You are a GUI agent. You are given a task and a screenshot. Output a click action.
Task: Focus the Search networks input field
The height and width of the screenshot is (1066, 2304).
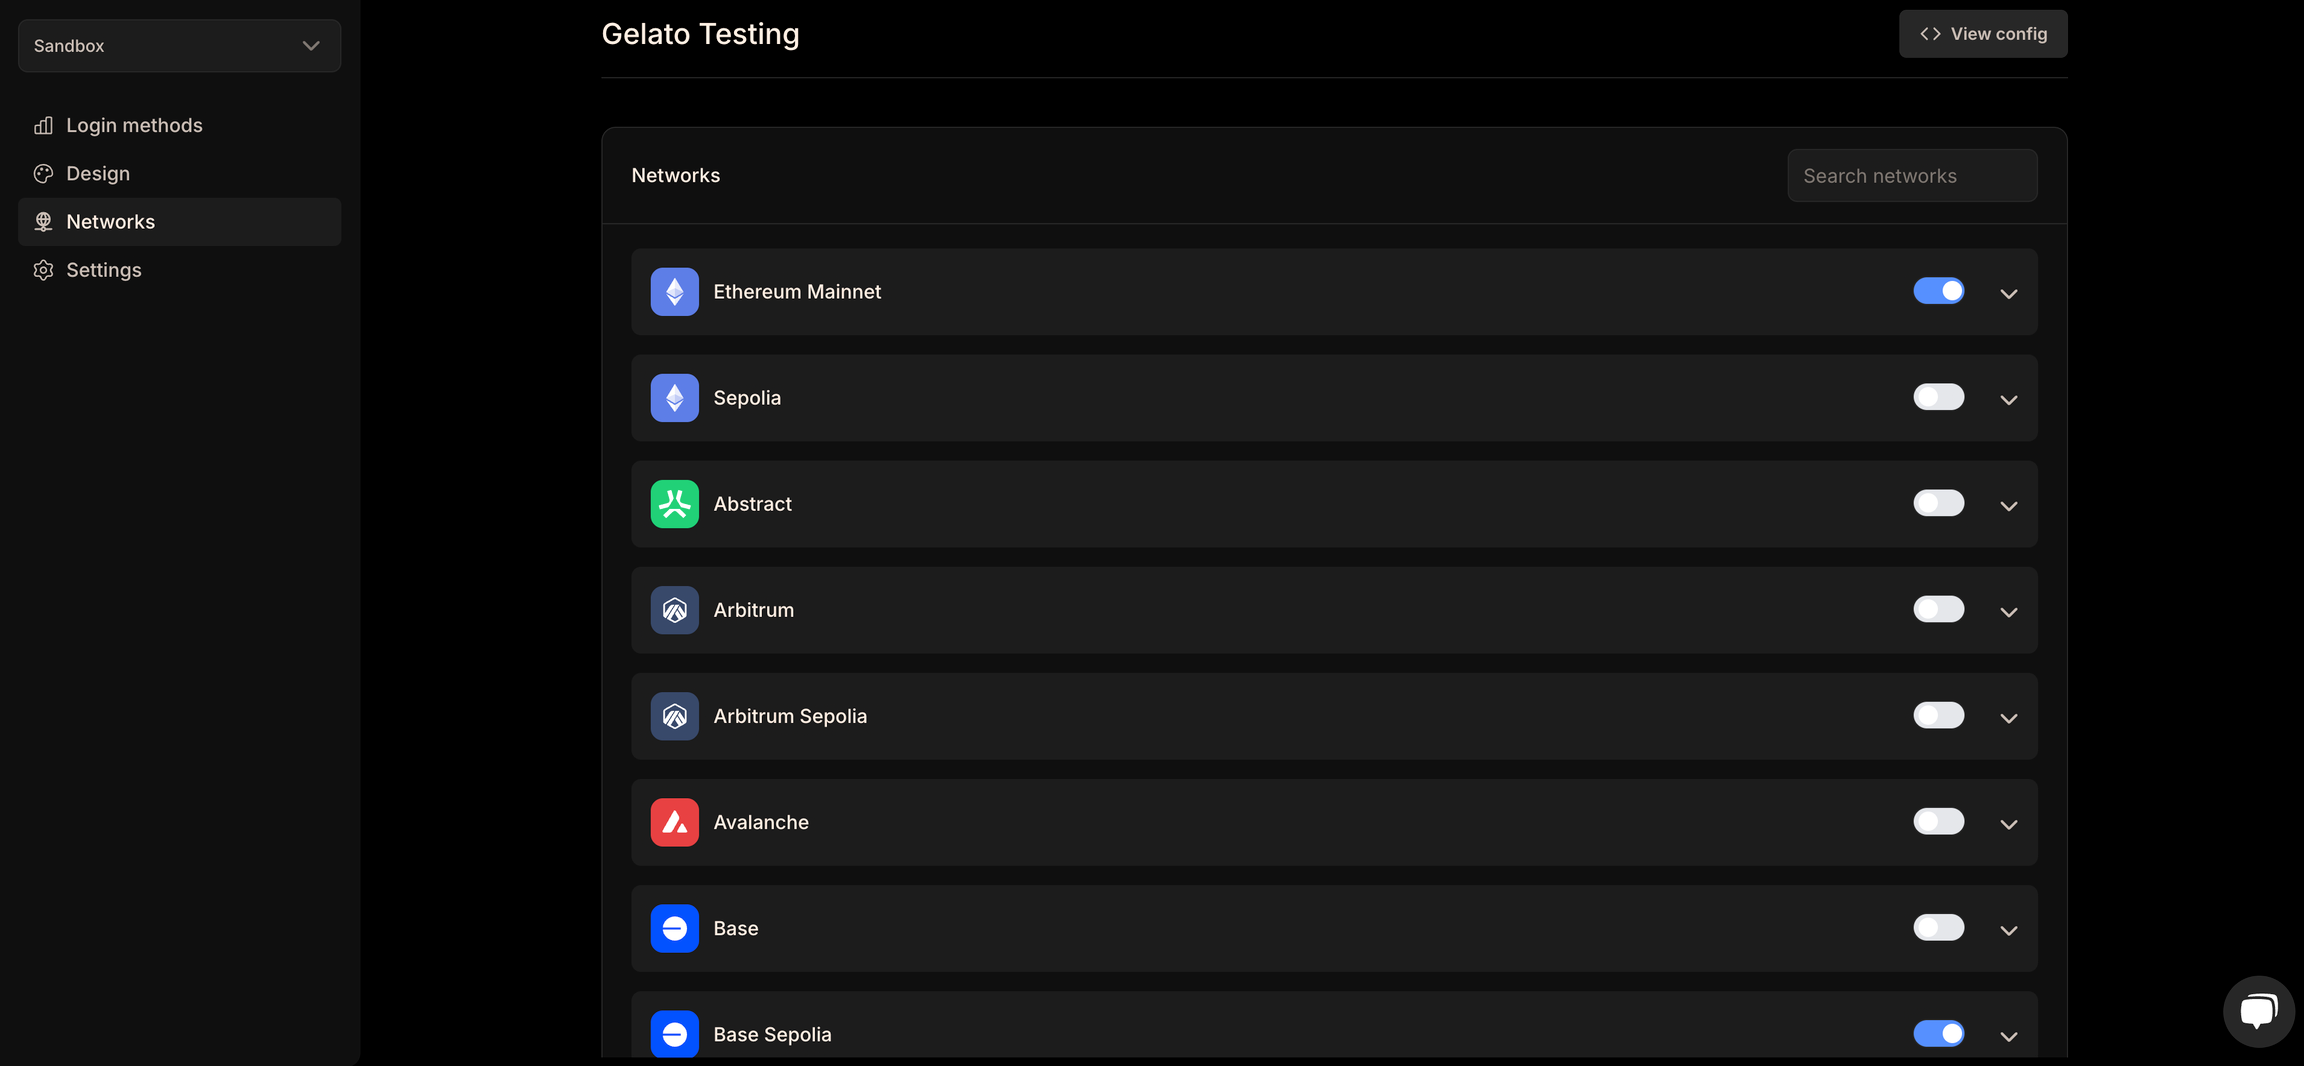click(1911, 176)
